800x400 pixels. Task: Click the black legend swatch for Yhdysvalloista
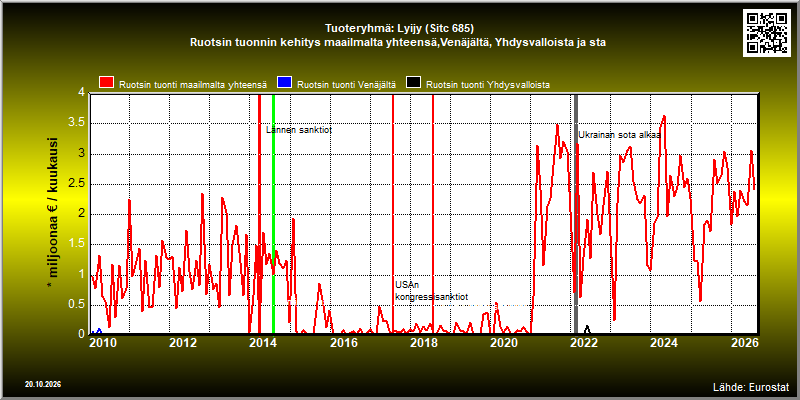[x=413, y=84]
